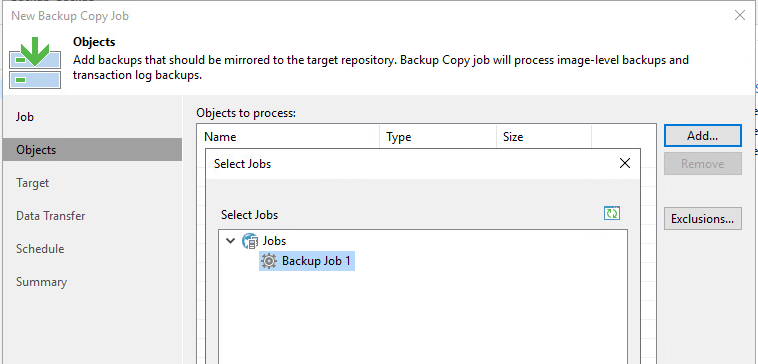758x364 pixels.
Task: Close the New Backup Copy Job window
Action: tap(740, 15)
